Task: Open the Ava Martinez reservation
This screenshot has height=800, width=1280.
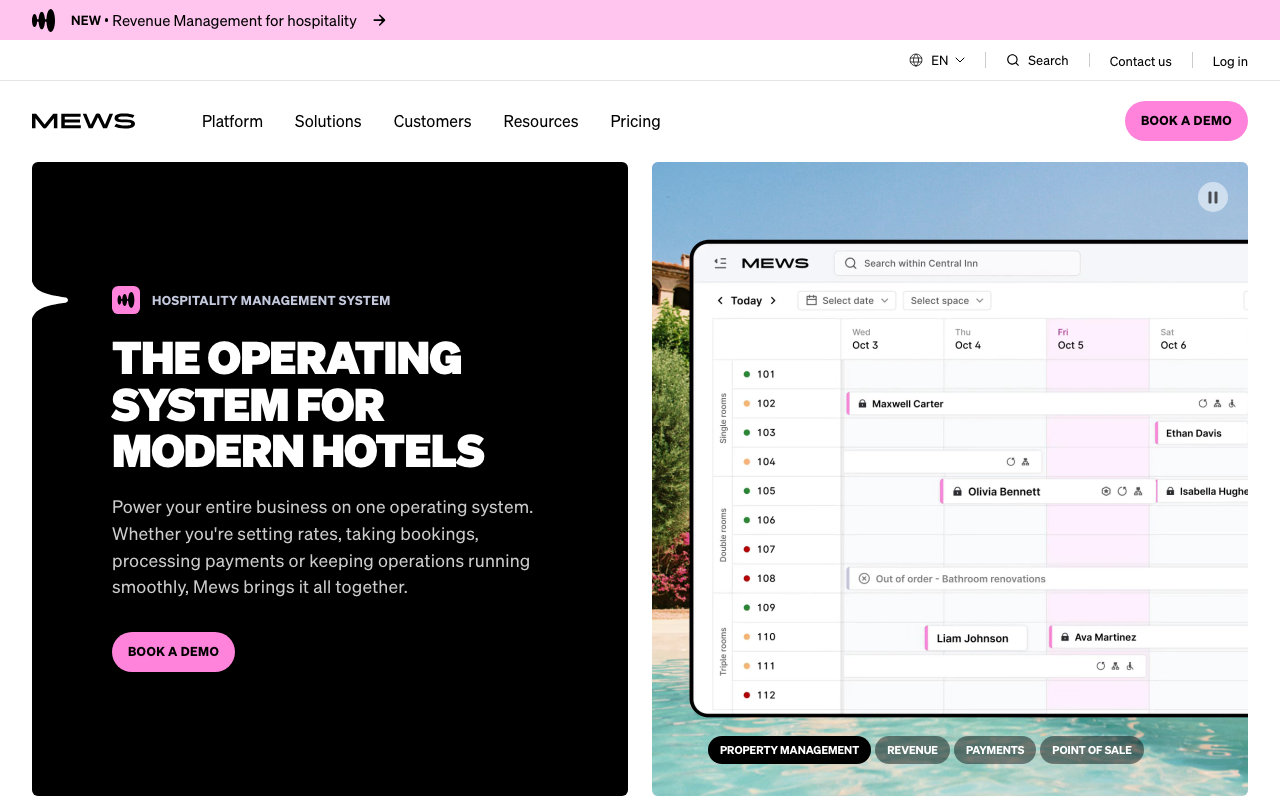Action: click(x=1148, y=637)
